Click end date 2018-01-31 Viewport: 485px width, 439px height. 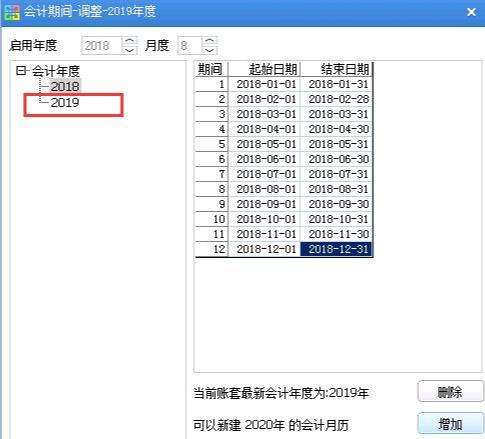(336, 84)
